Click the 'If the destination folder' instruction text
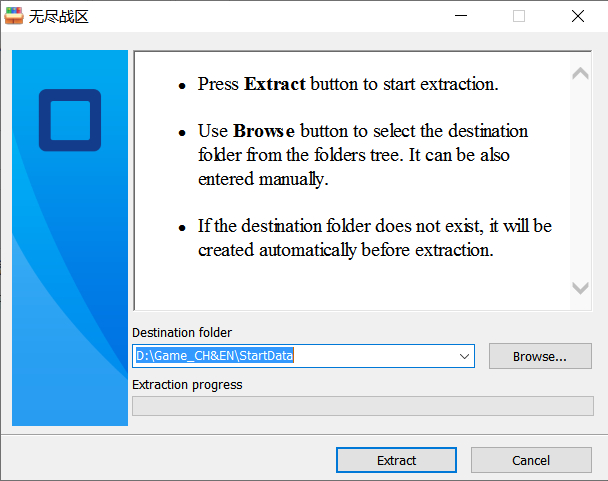The height and width of the screenshot is (481, 608). (x=375, y=238)
